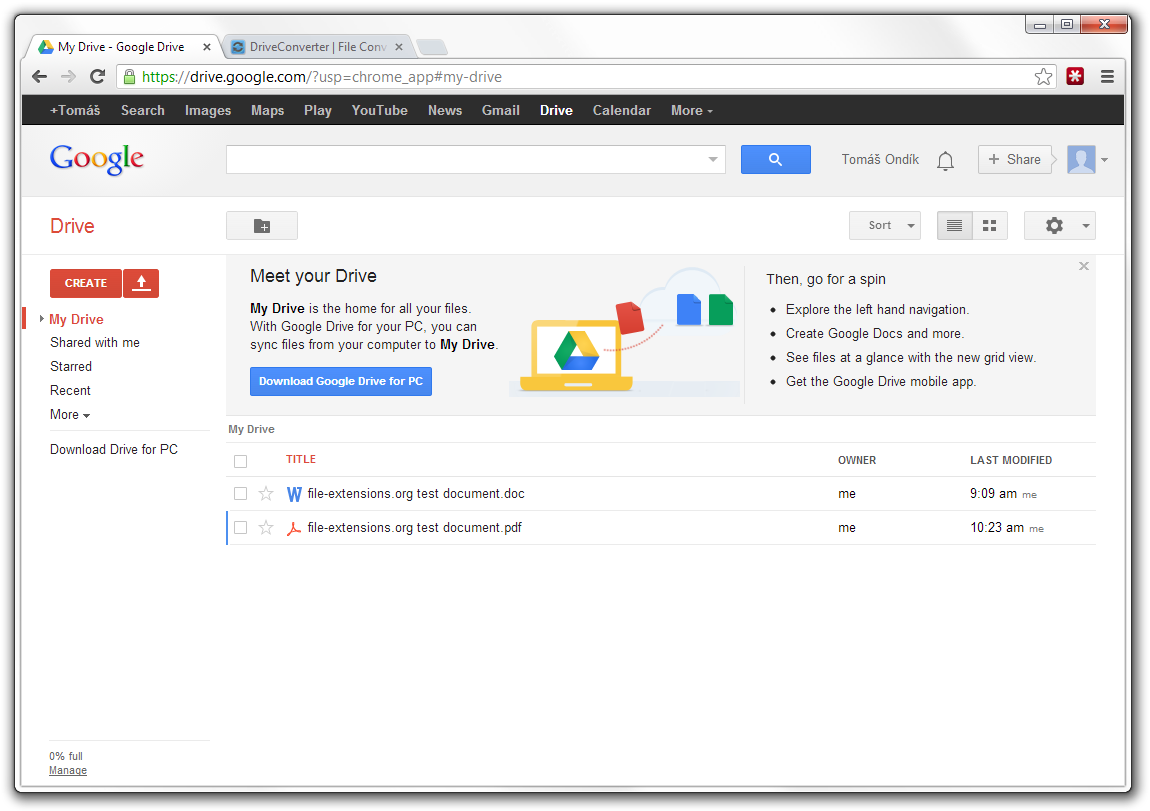Expand More in the left sidebar
Image resolution: width=1150 pixels, height=811 pixels.
click(x=69, y=414)
